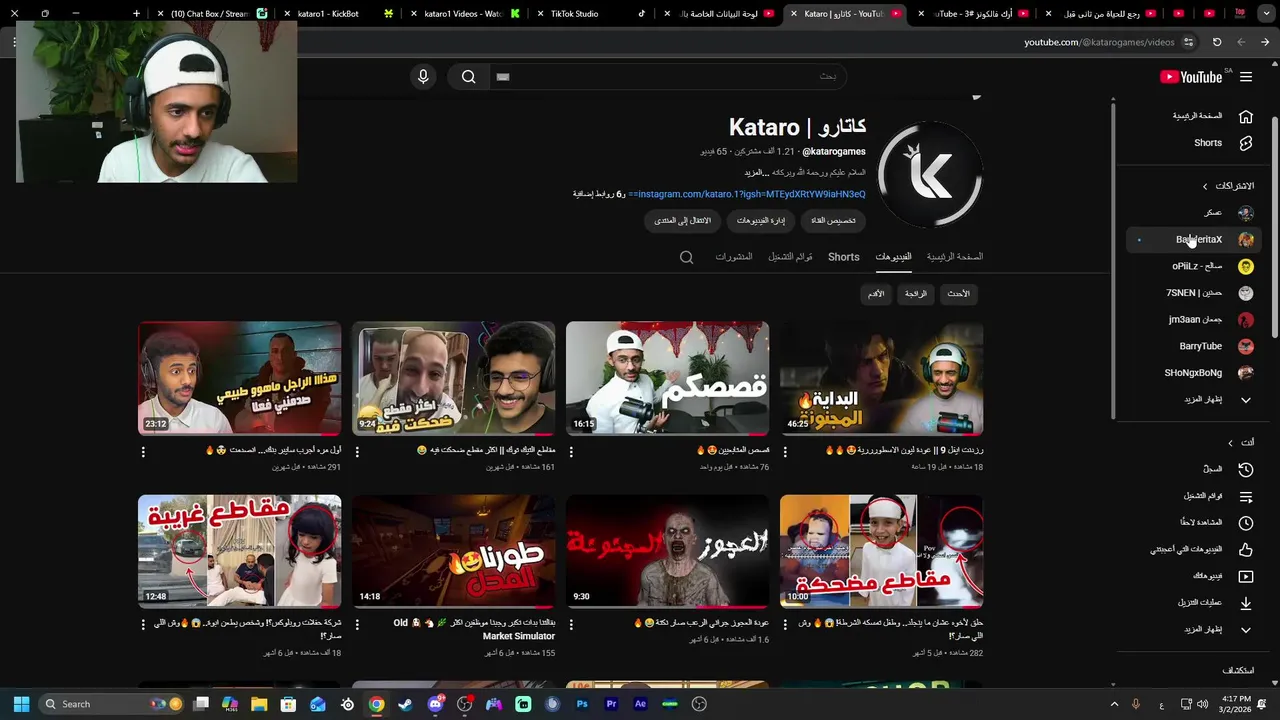Select the Videos channel tab
The image size is (1280, 720).
click(x=893, y=257)
